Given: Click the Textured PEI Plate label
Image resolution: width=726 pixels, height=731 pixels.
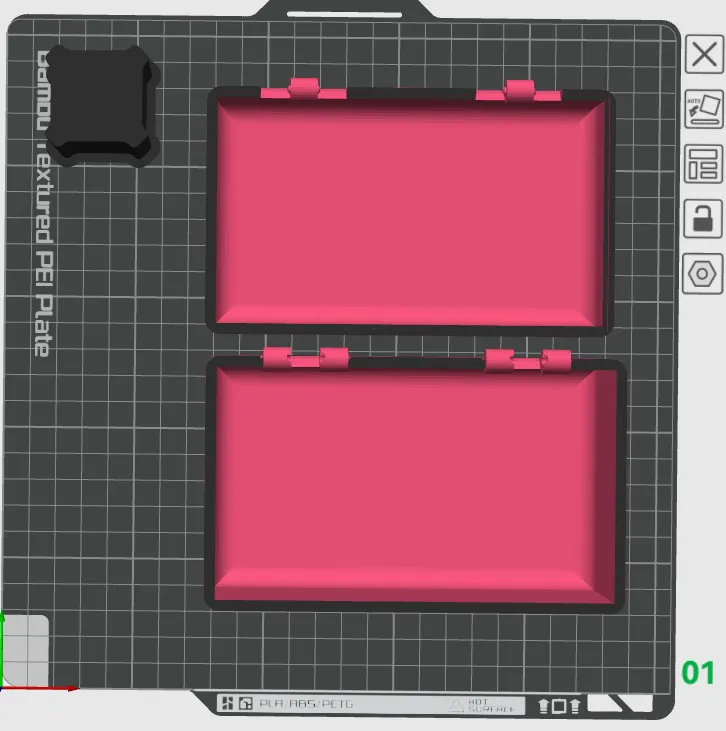Looking at the screenshot, I should [x=44, y=204].
